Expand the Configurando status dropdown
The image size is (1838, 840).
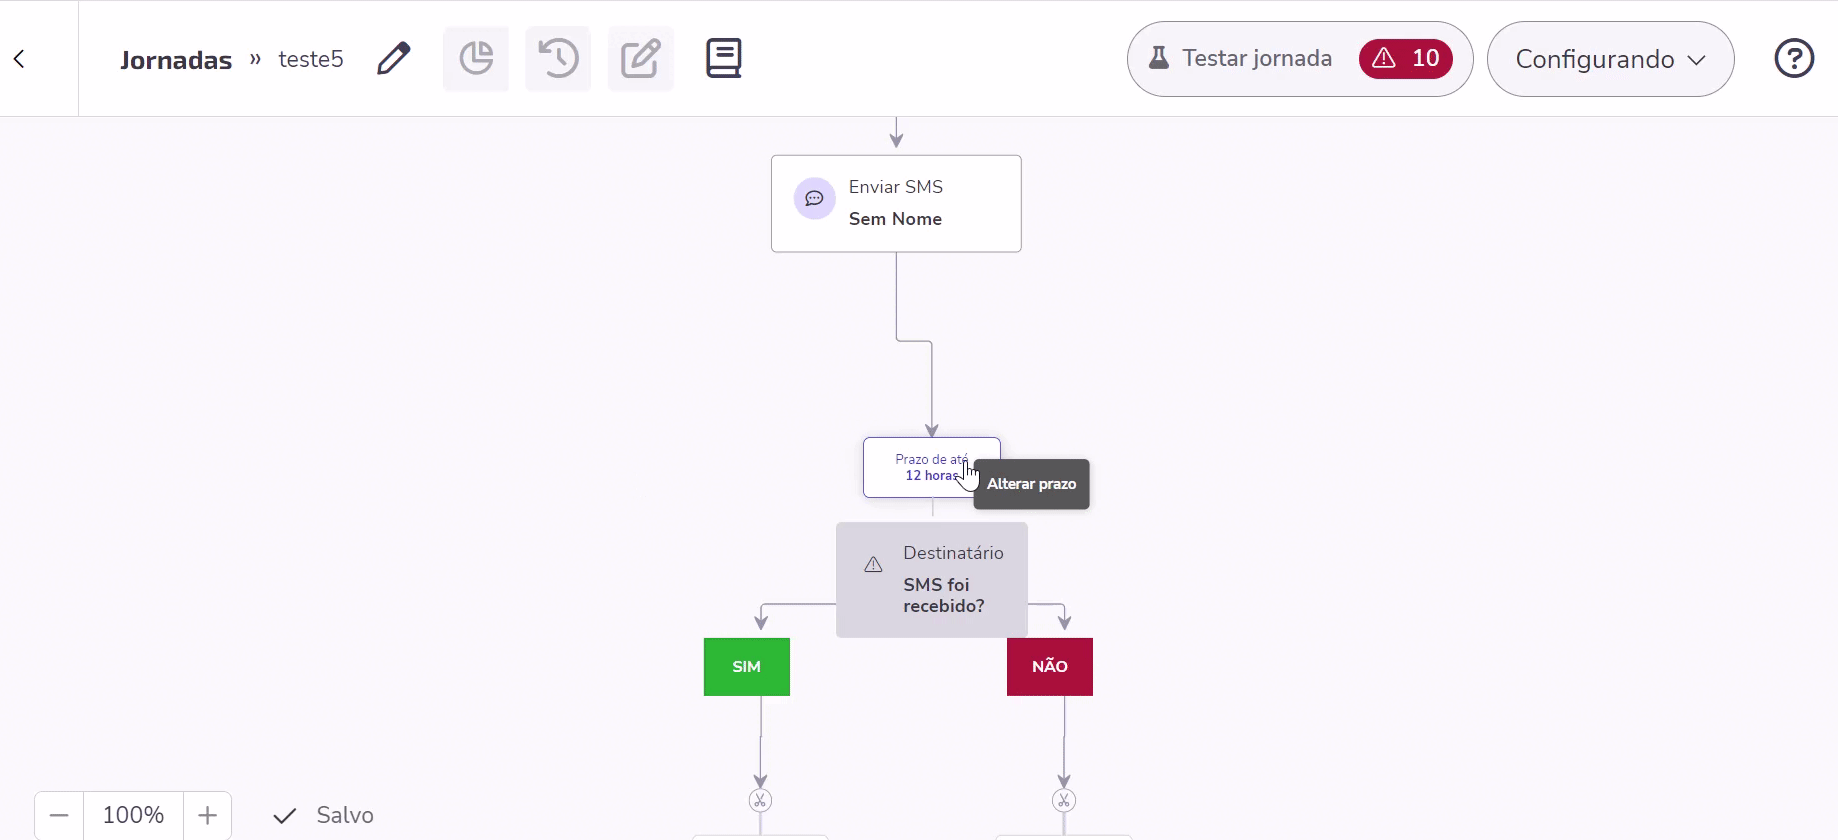tap(1610, 59)
